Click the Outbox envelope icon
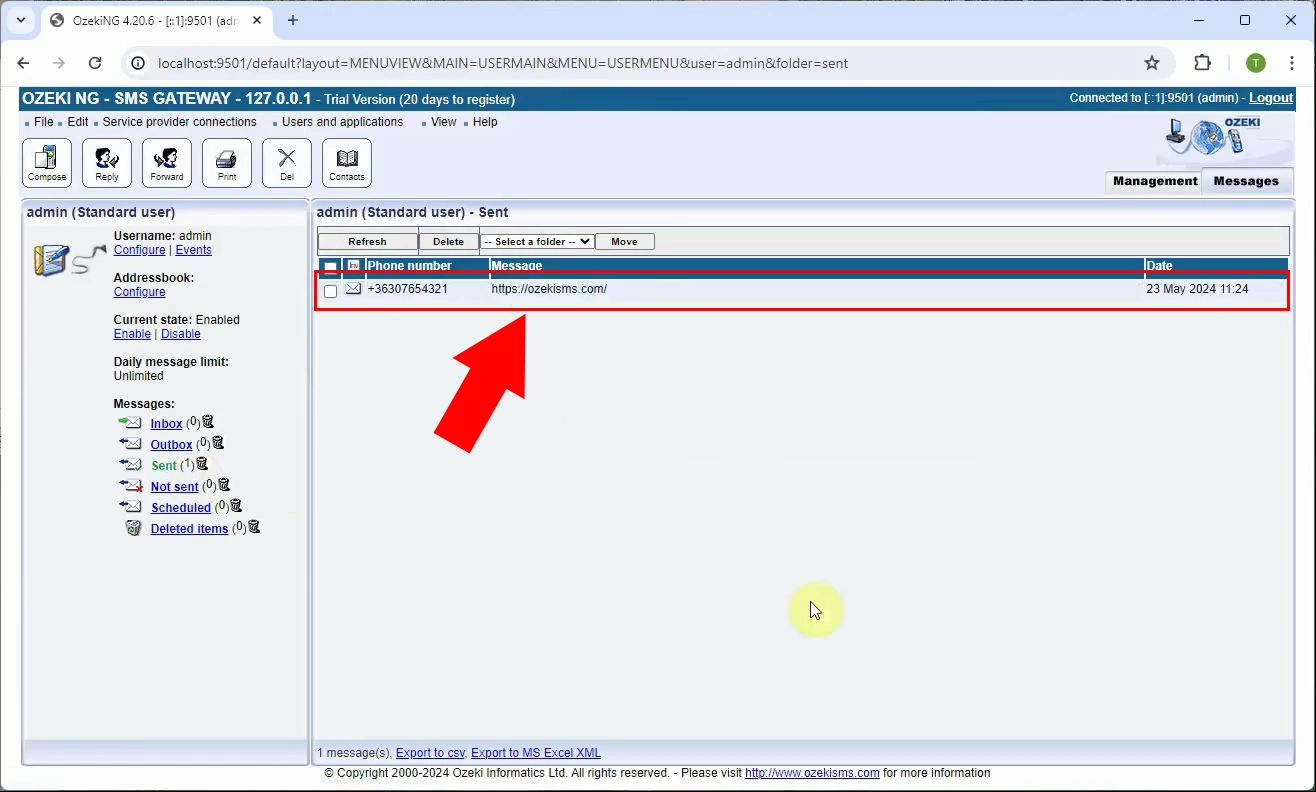Viewport: 1316px width, 792px height. tap(131, 444)
